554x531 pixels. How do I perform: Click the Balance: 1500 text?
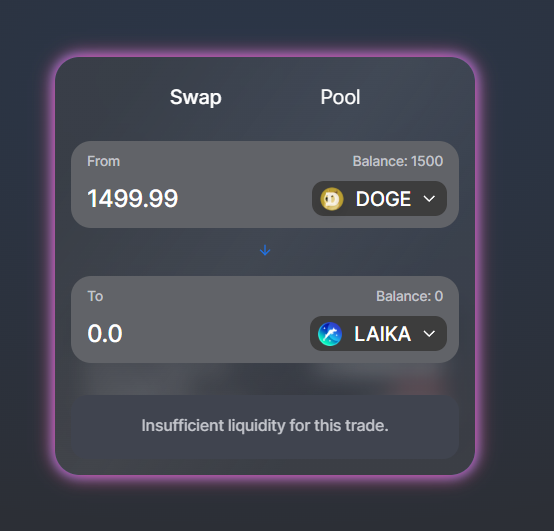point(397,161)
